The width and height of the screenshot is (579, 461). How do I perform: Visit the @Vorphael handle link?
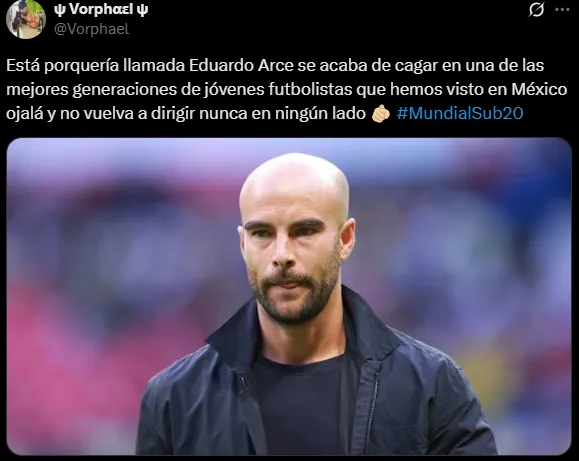point(92,29)
